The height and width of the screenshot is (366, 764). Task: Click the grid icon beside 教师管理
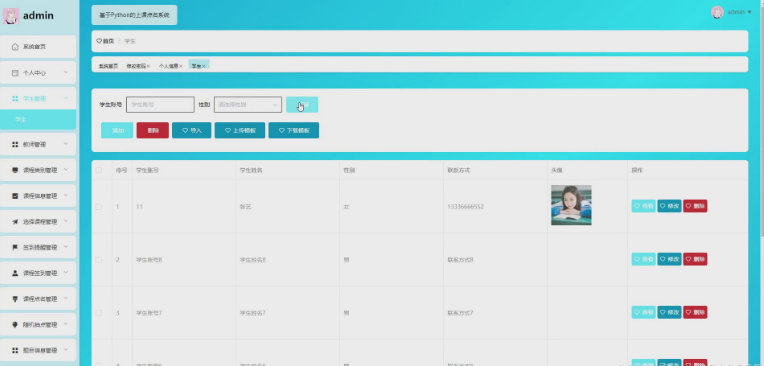coord(15,145)
